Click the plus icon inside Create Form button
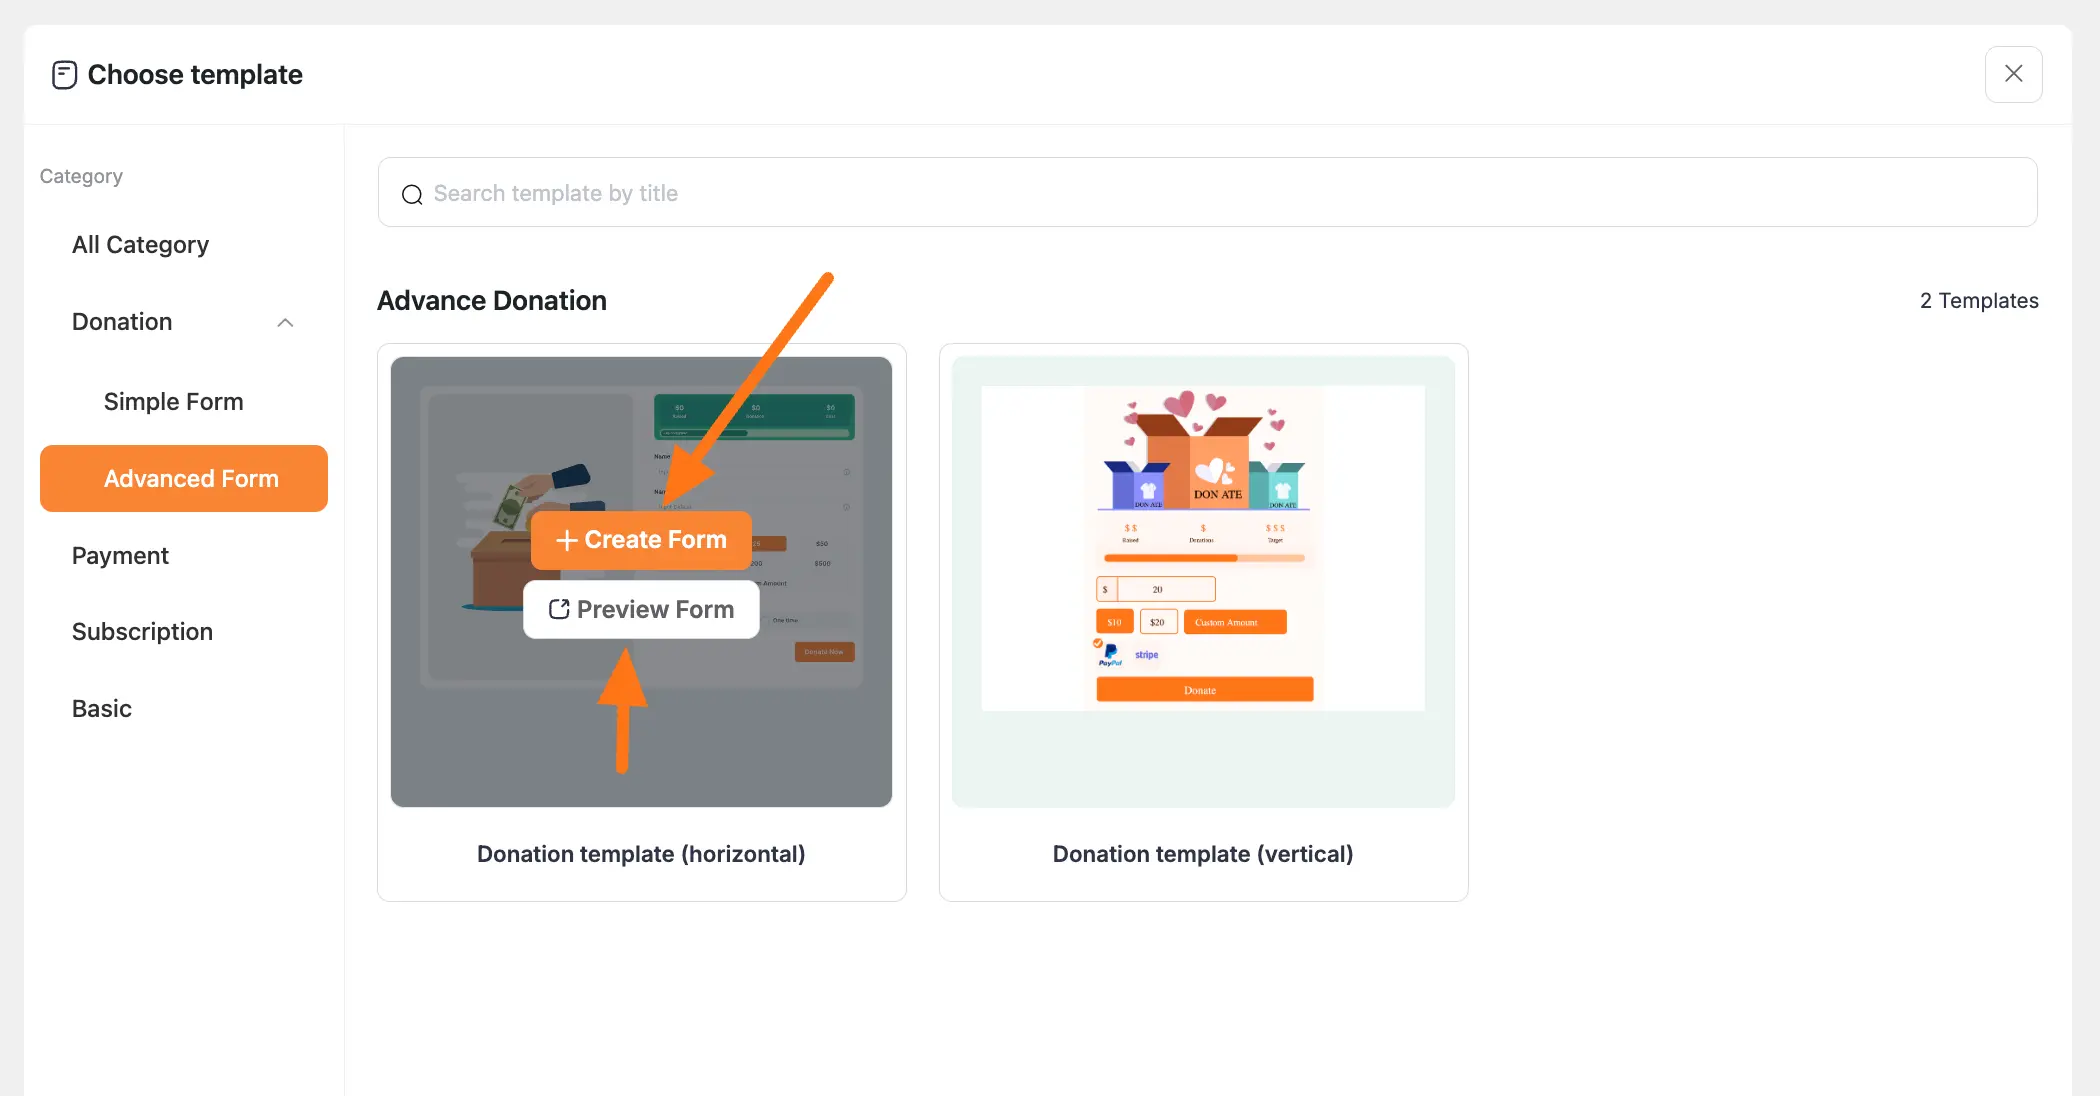 click(566, 540)
